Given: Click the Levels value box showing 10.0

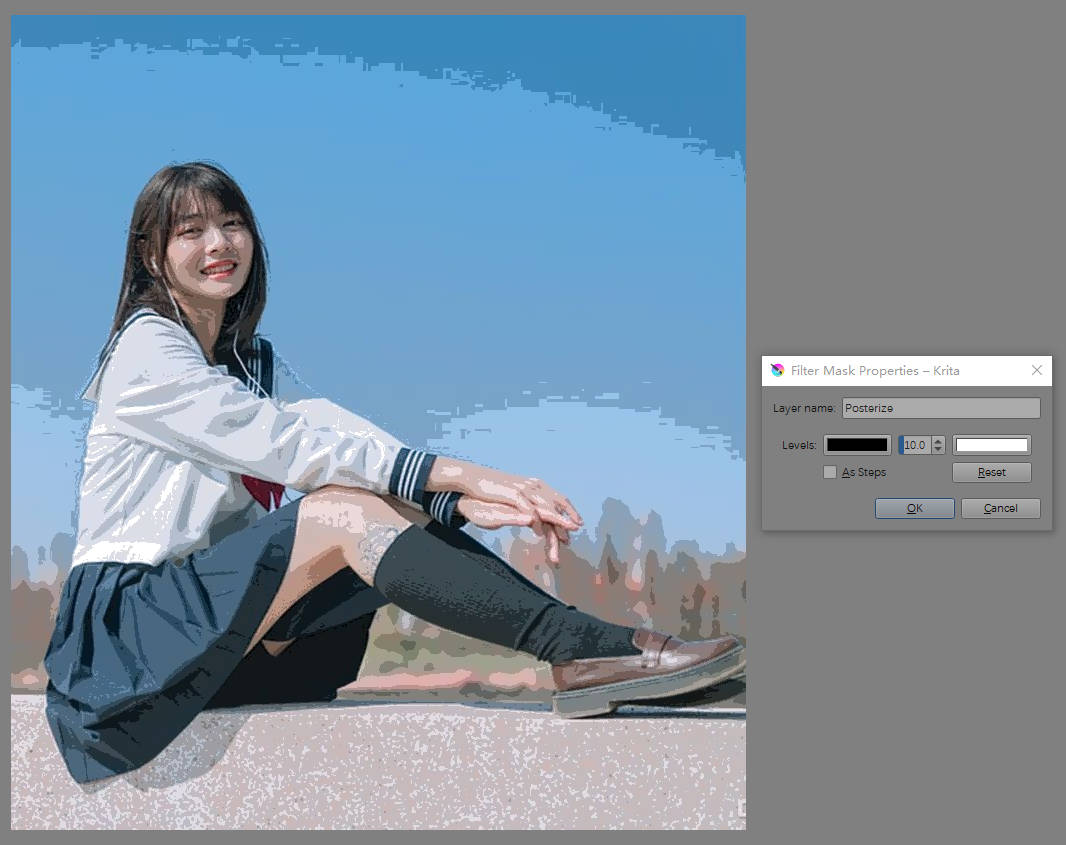Looking at the screenshot, I should [x=915, y=445].
